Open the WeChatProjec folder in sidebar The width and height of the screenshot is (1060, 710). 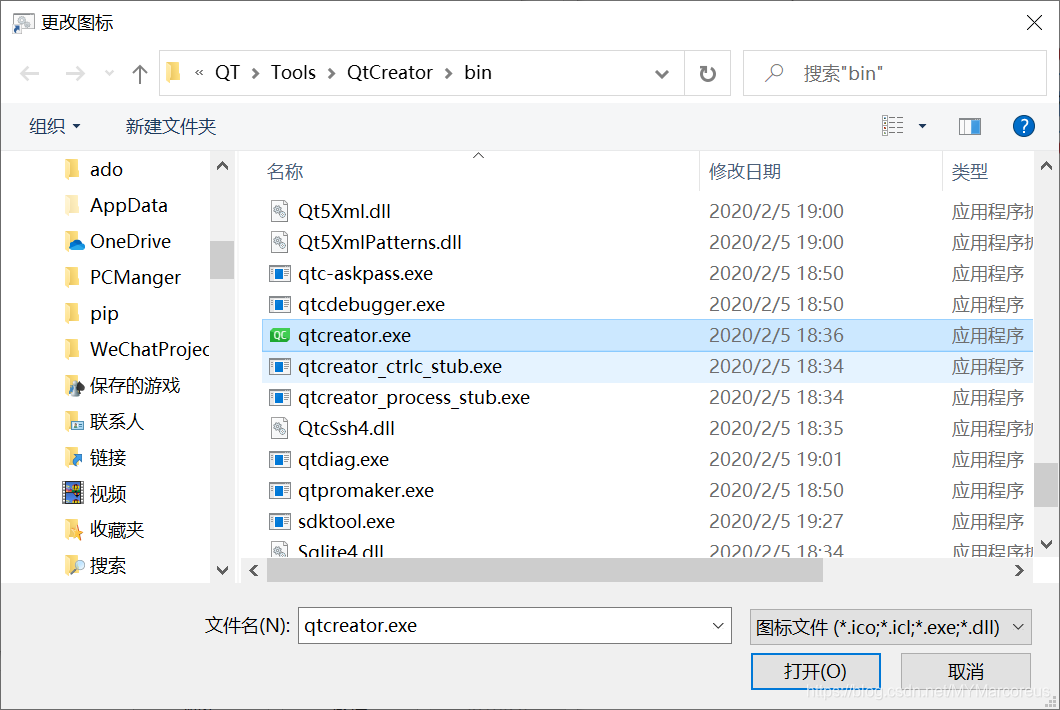point(137,350)
